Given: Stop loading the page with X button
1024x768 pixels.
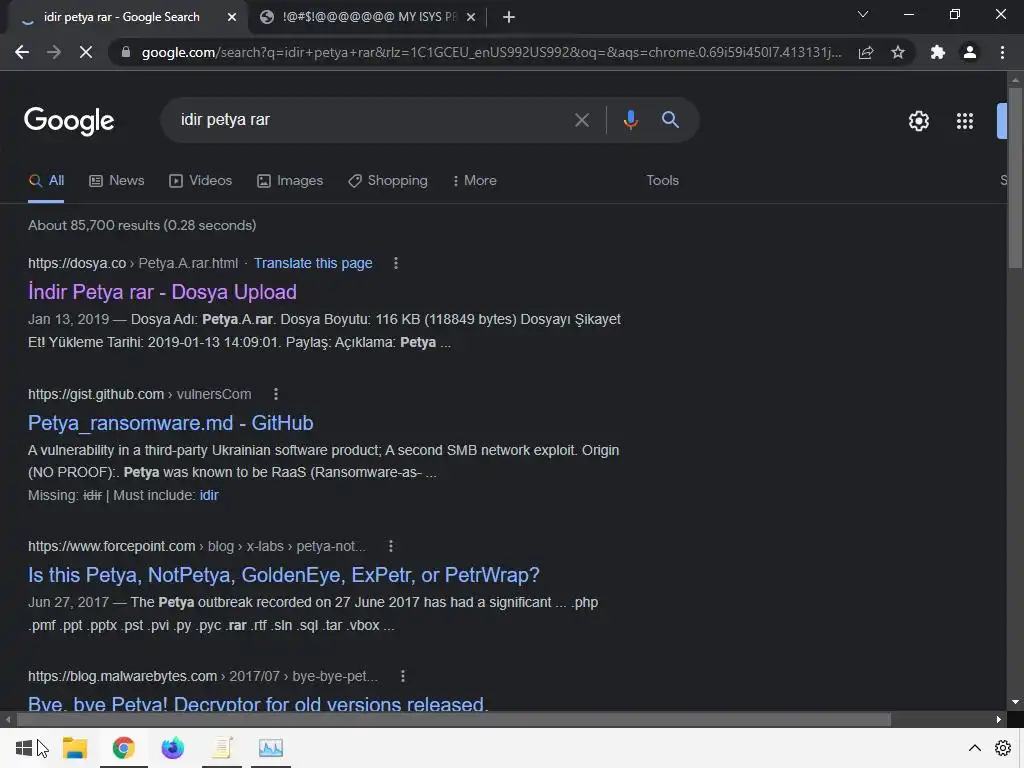Looking at the screenshot, I should 86,52.
